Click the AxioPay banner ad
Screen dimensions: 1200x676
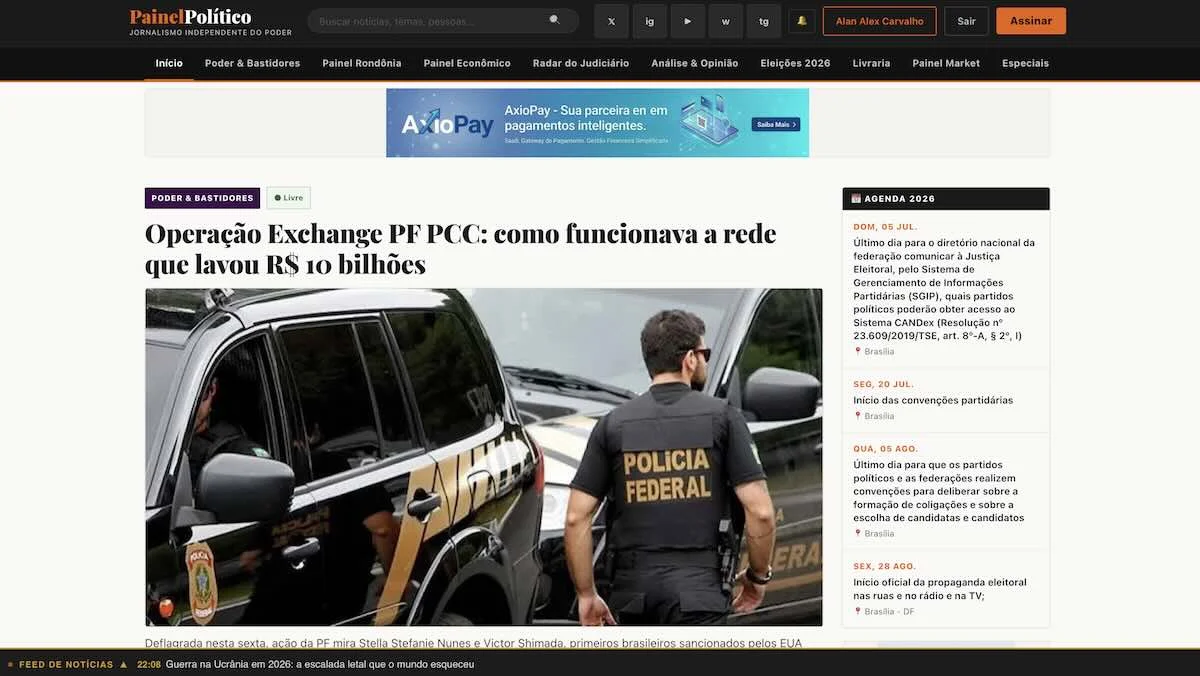coord(598,123)
